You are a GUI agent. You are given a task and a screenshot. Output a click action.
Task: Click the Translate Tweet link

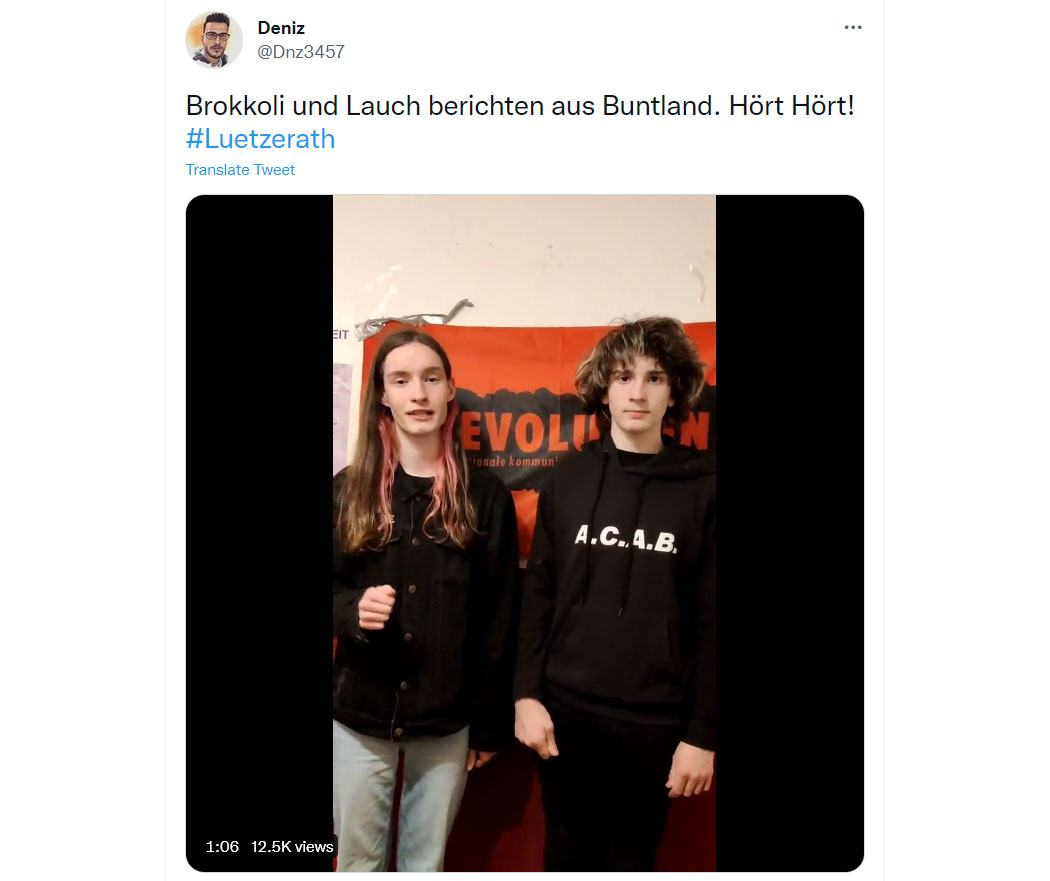pos(240,170)
